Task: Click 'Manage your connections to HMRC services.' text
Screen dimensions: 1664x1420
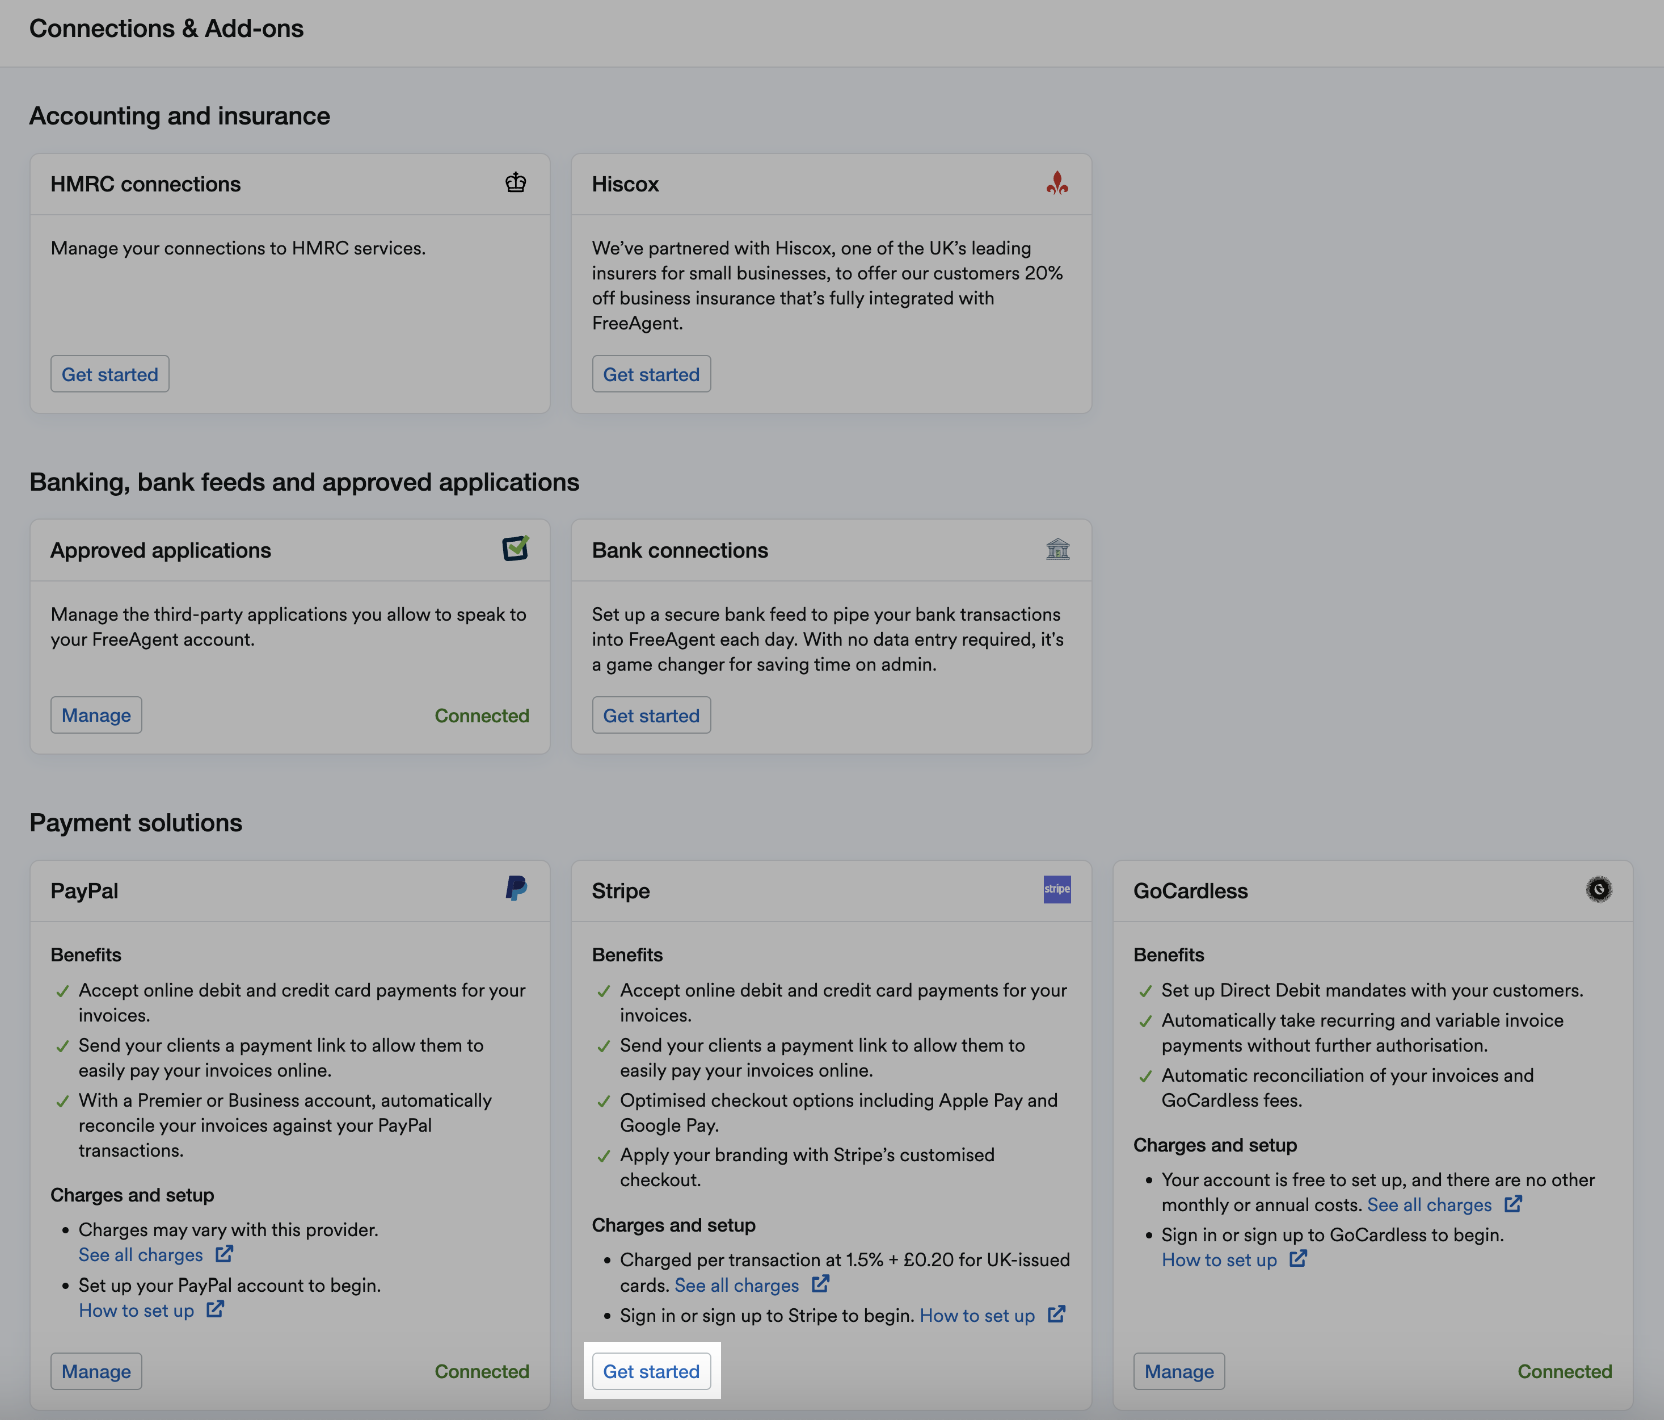Action: point(238,248)
